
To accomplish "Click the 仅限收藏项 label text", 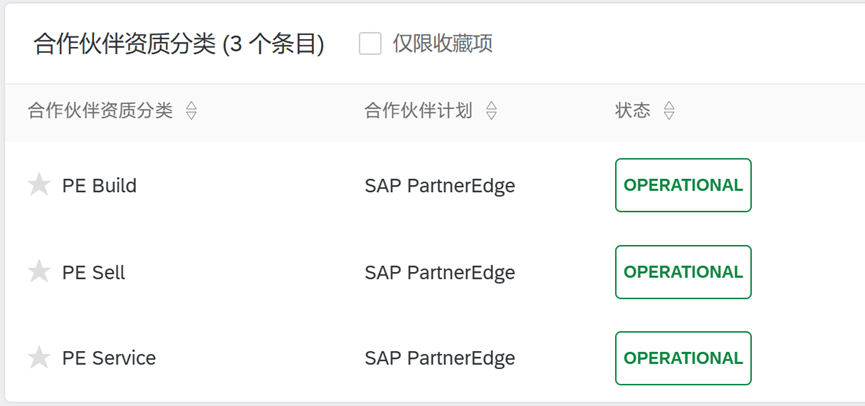I will (x=442, y=44).
